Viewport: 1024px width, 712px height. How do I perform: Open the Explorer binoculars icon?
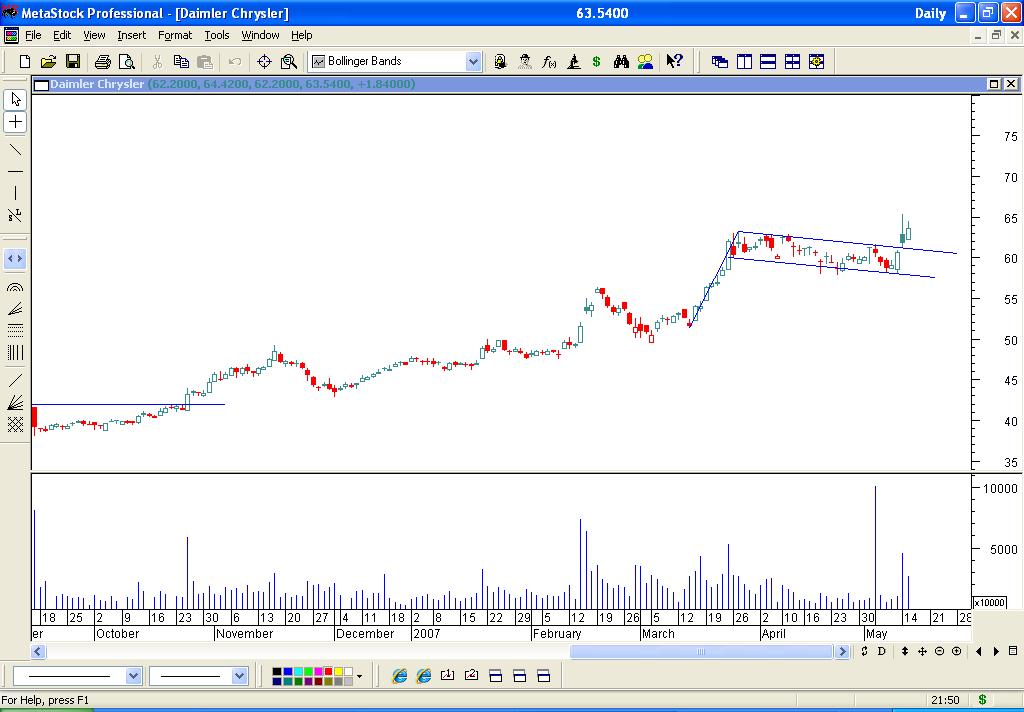621,61
